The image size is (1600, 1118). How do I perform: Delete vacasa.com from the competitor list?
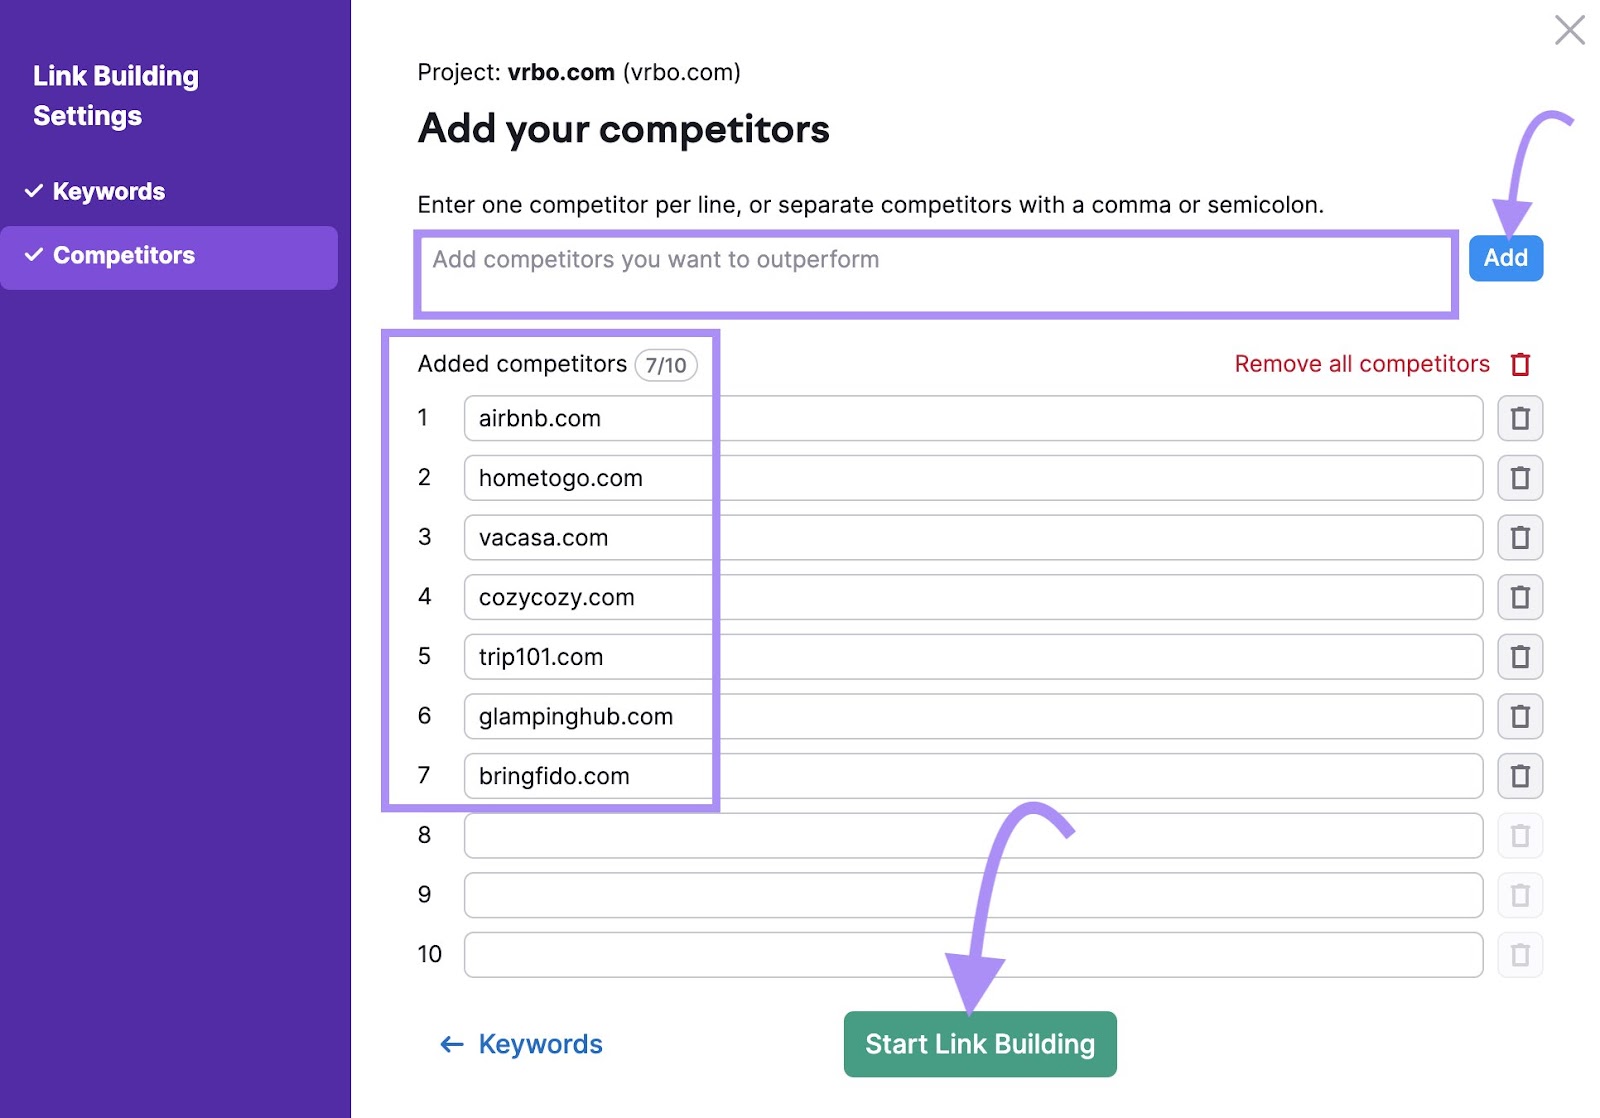[x=1519, y=537]
